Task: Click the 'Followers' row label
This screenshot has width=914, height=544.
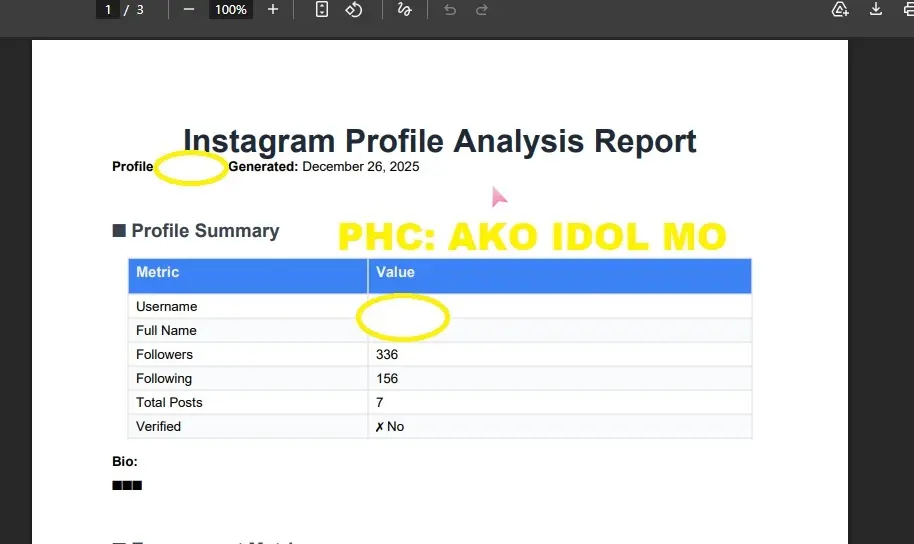Action: point(164,355)
